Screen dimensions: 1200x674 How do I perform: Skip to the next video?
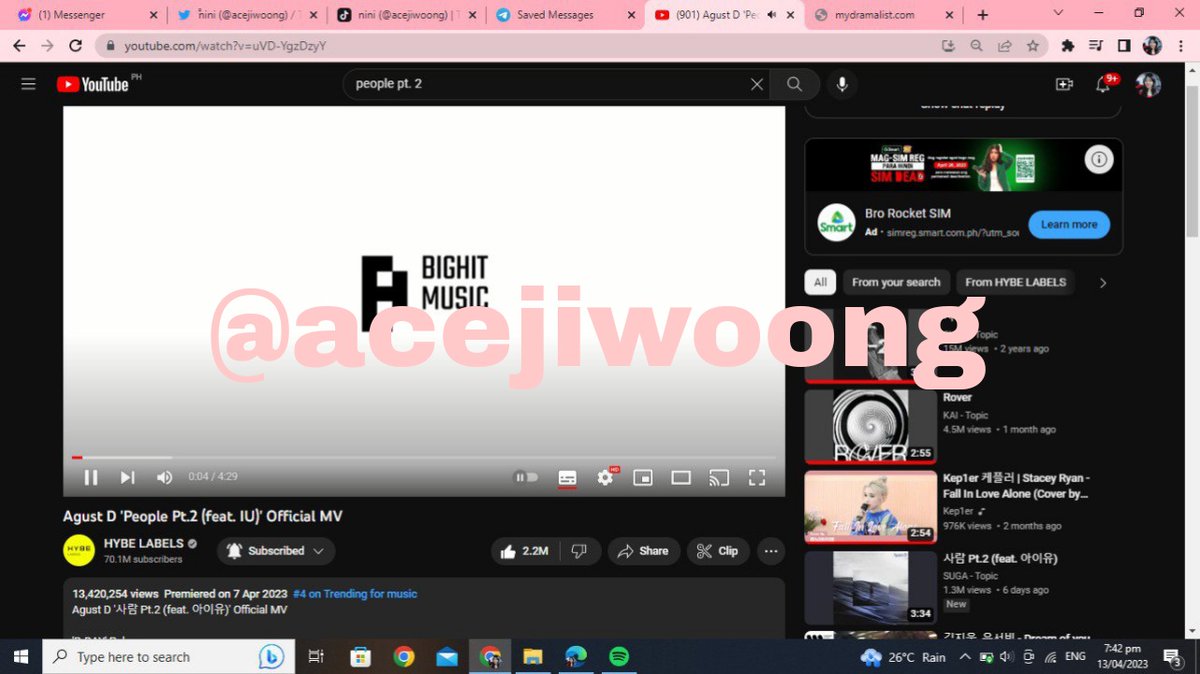(x=128, y=478)
